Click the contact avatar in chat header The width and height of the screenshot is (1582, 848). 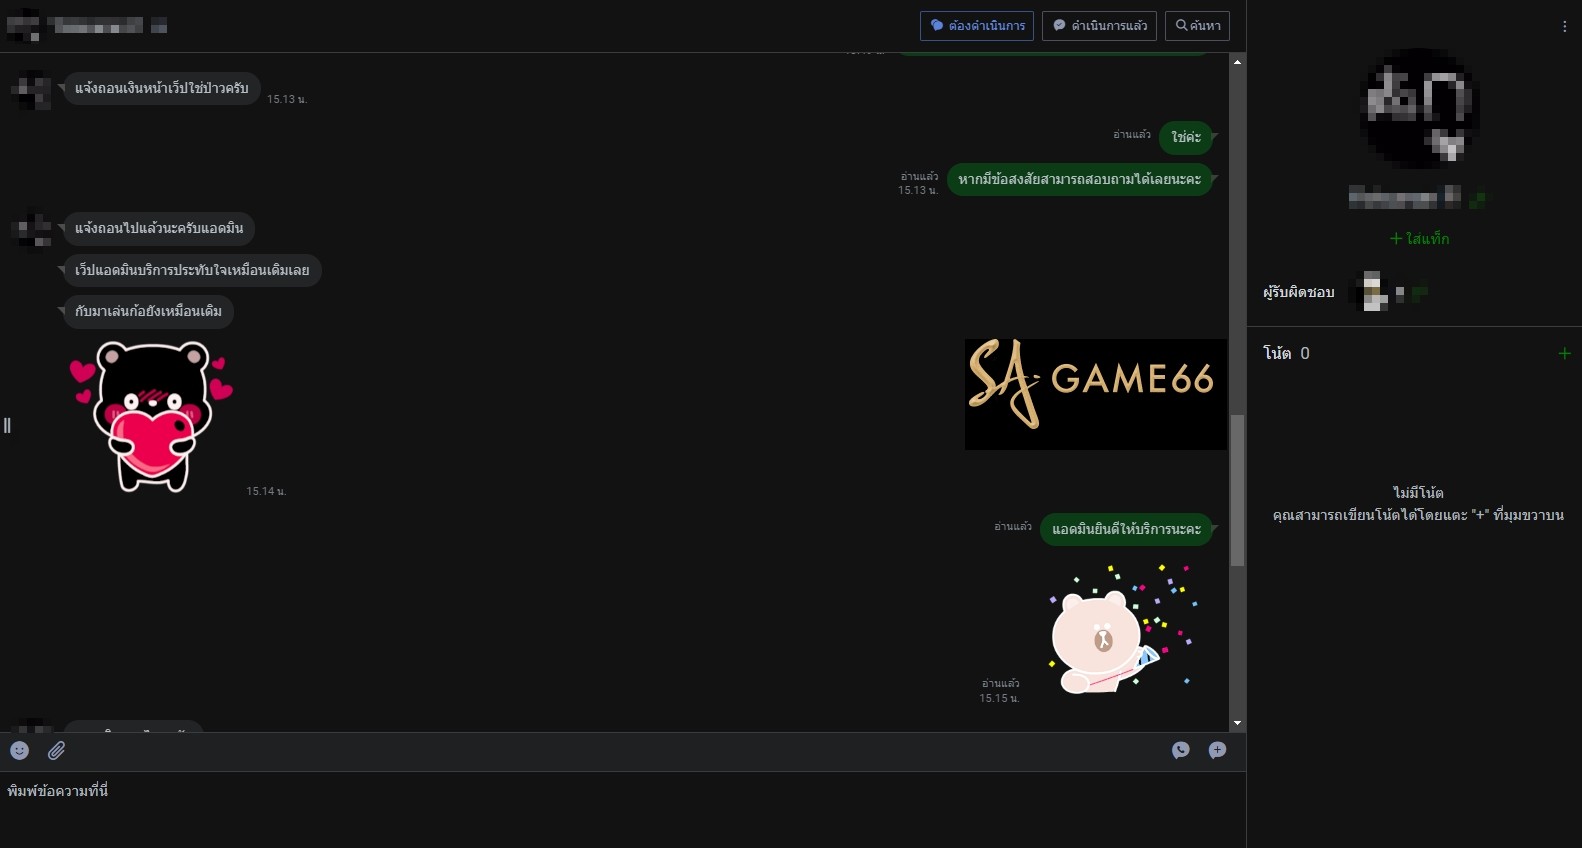point(24,26)
